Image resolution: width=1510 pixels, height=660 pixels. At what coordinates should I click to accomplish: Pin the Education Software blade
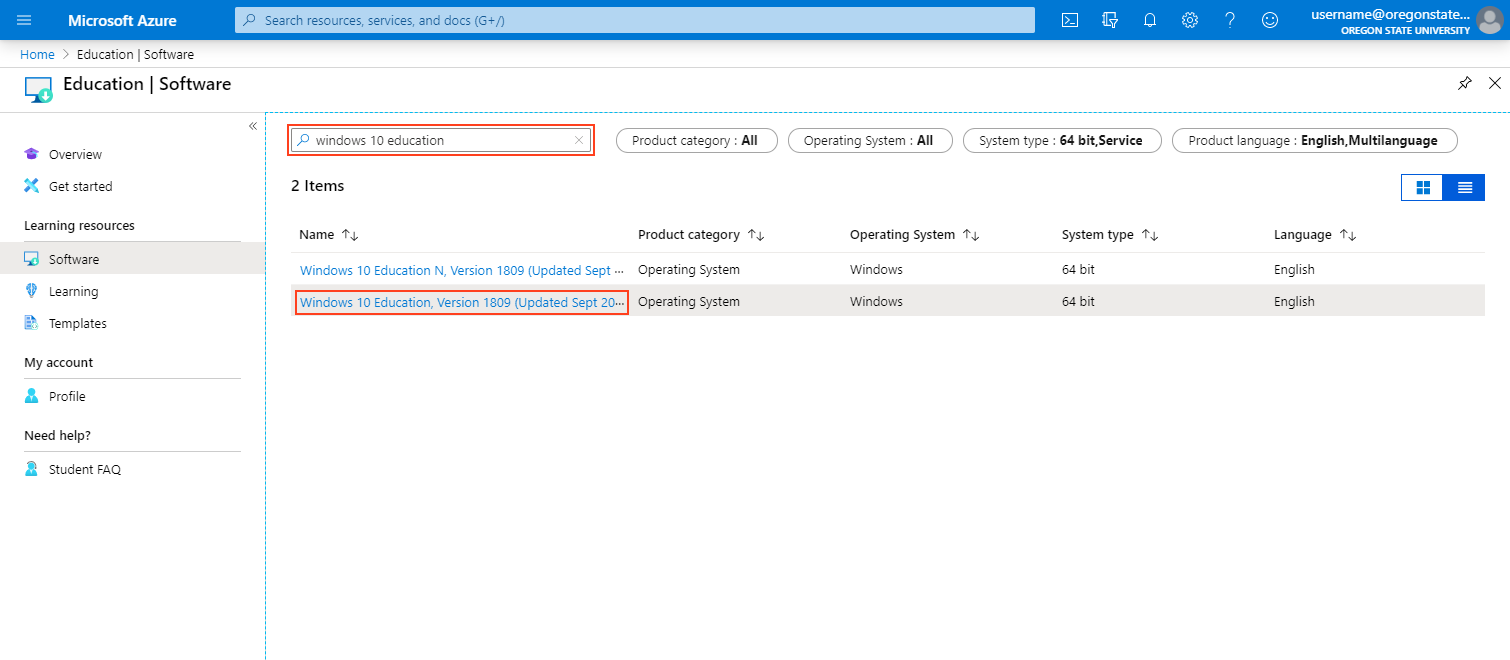1464,83
